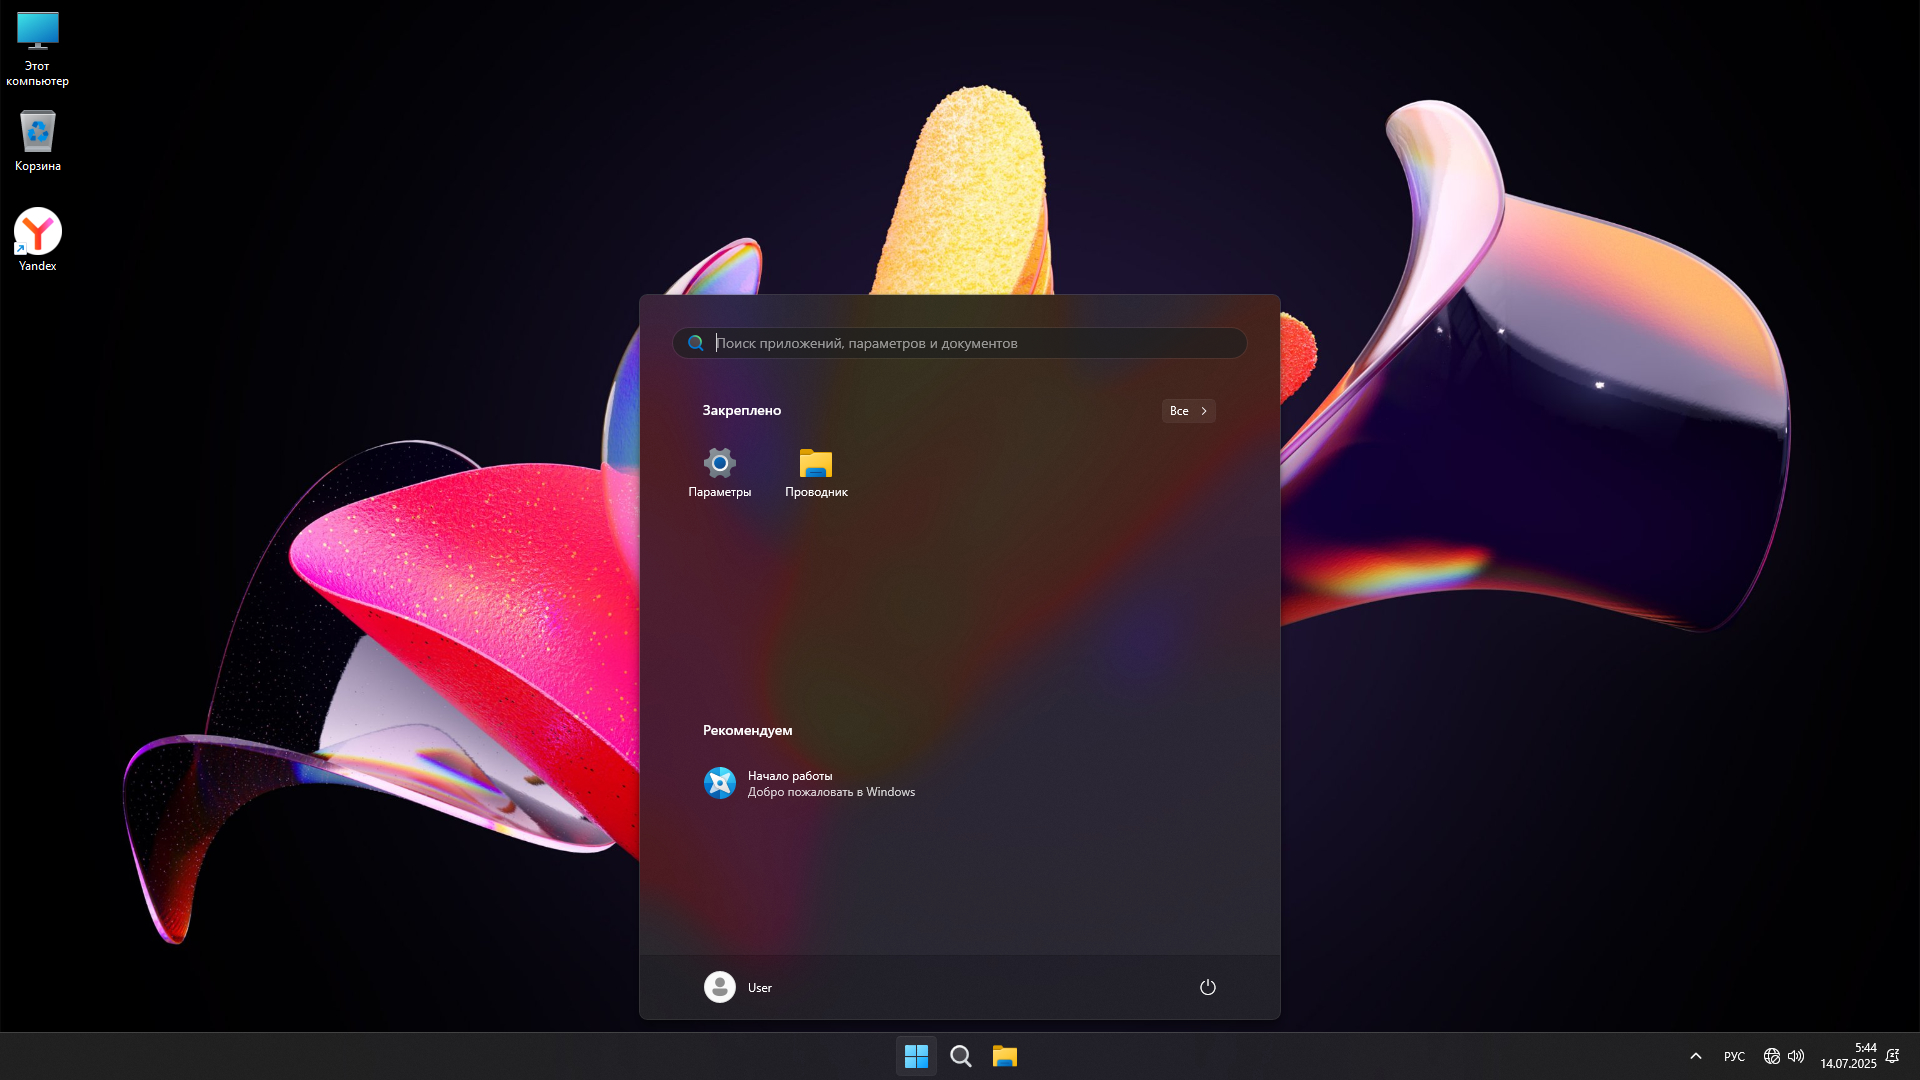Select Yandex browser desktop shortcut
1920x1080 pixels.
point(37,238)
